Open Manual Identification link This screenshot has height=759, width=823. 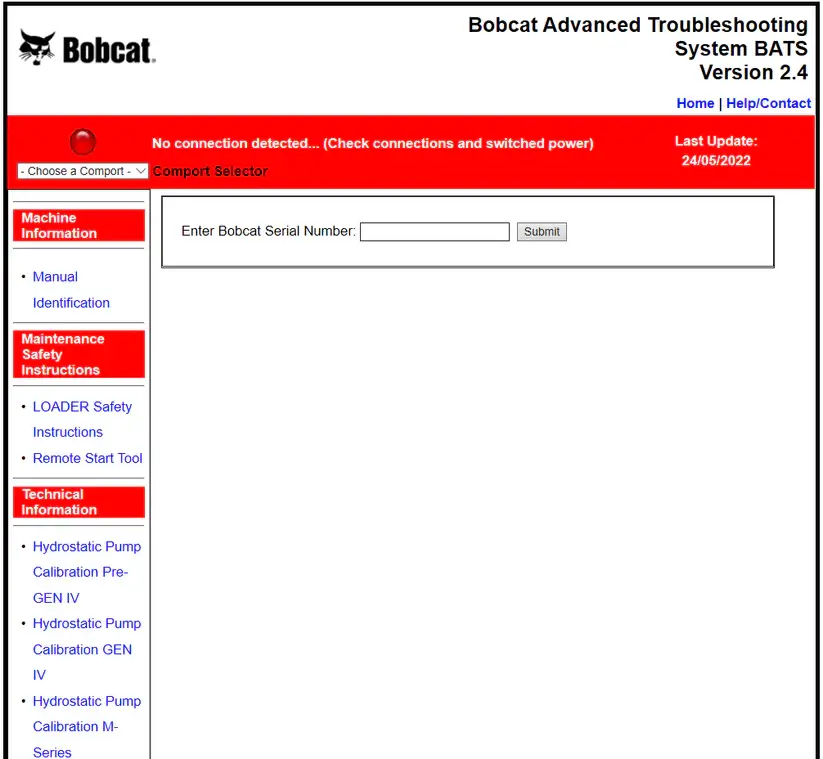71,290
